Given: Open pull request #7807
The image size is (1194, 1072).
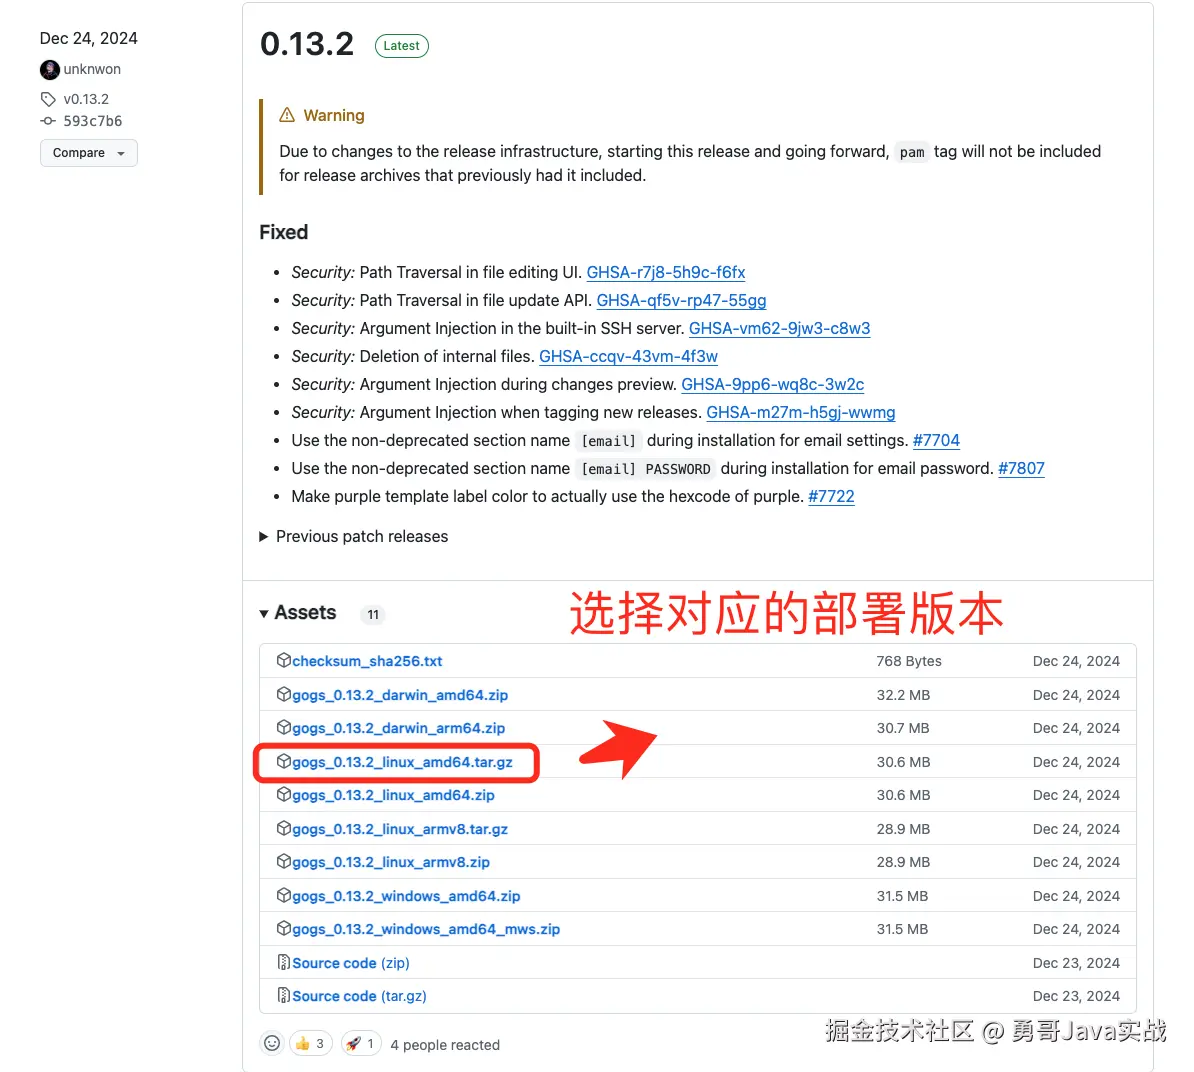Looking at the screenshot, I should point(1021,469).
